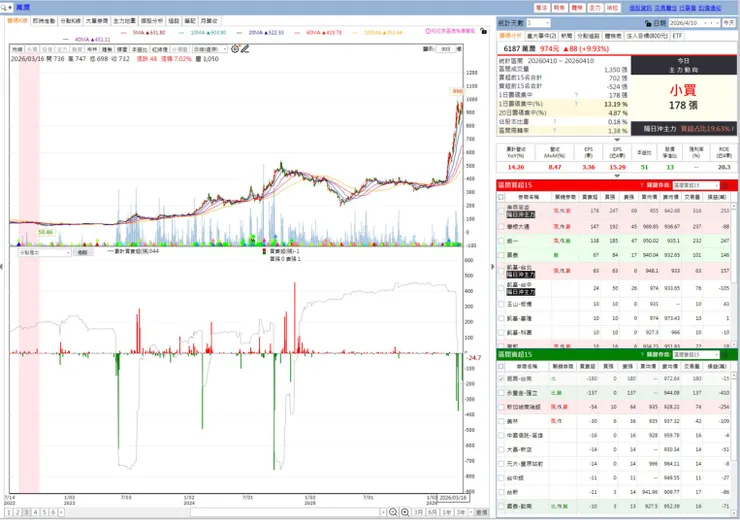Viewport: 740px width, 520px height.
Task: Open chart settings gear icon
Action: click(x=235, y=49)
